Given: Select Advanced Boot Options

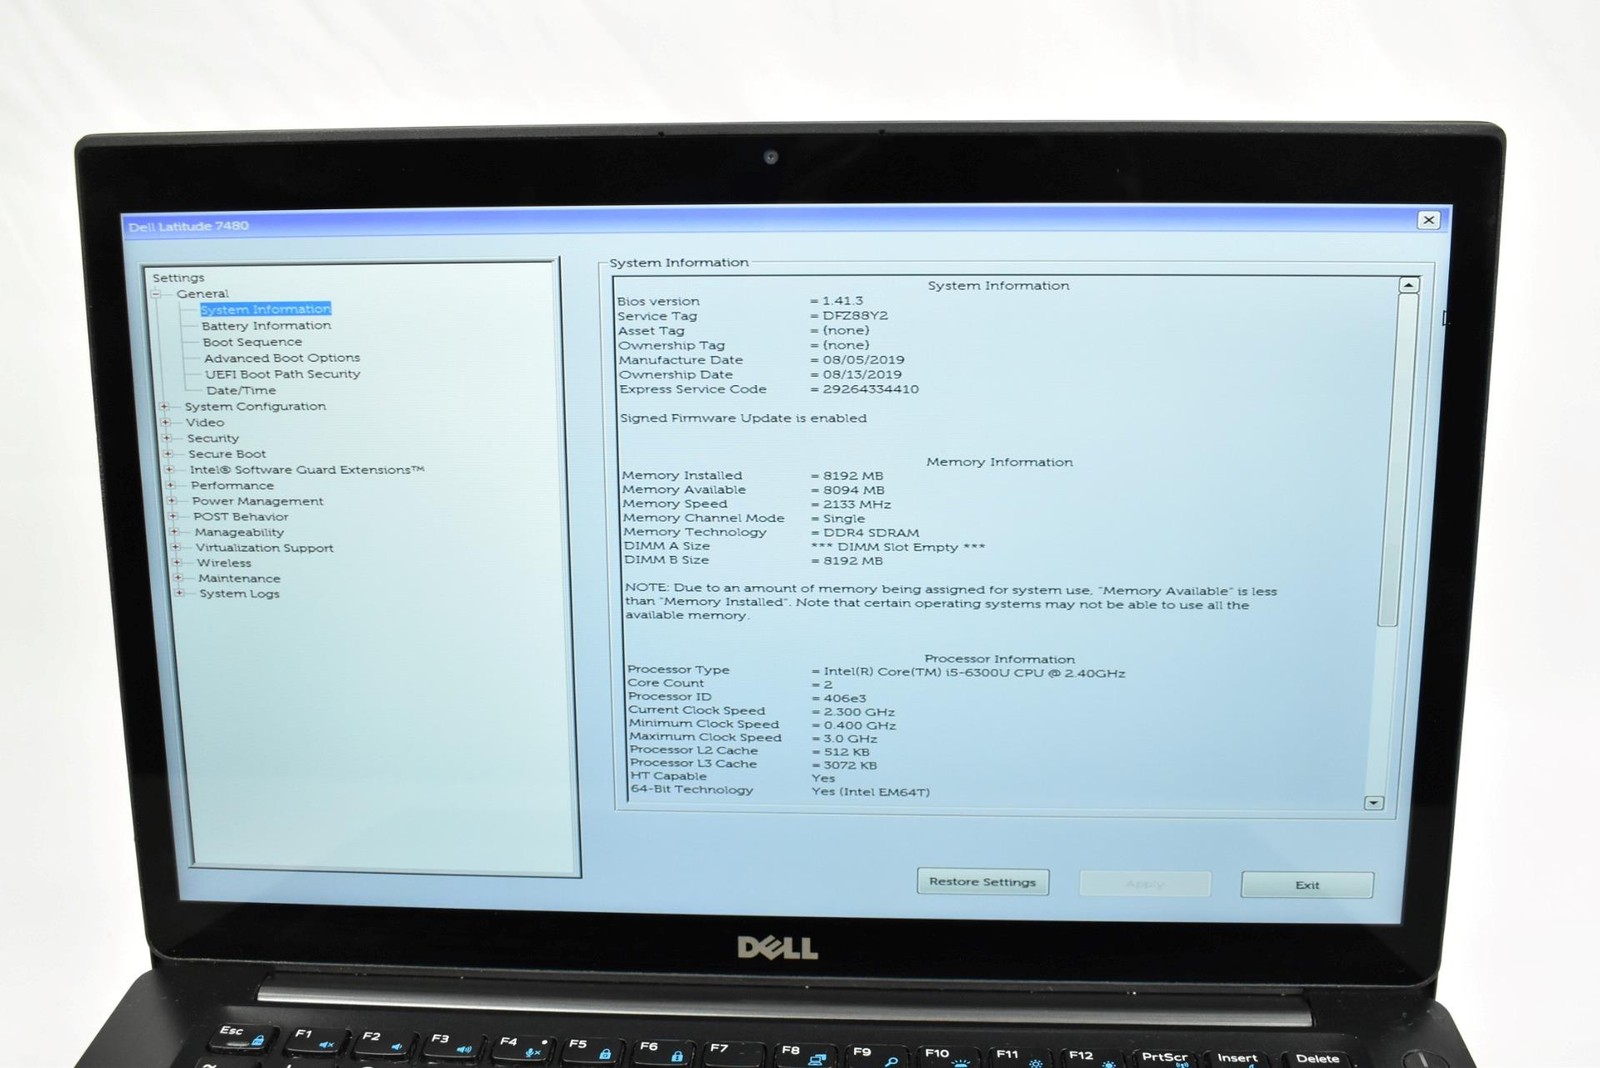Looking at the screenshot, I should pyautogui.click(x=282, y=358).
